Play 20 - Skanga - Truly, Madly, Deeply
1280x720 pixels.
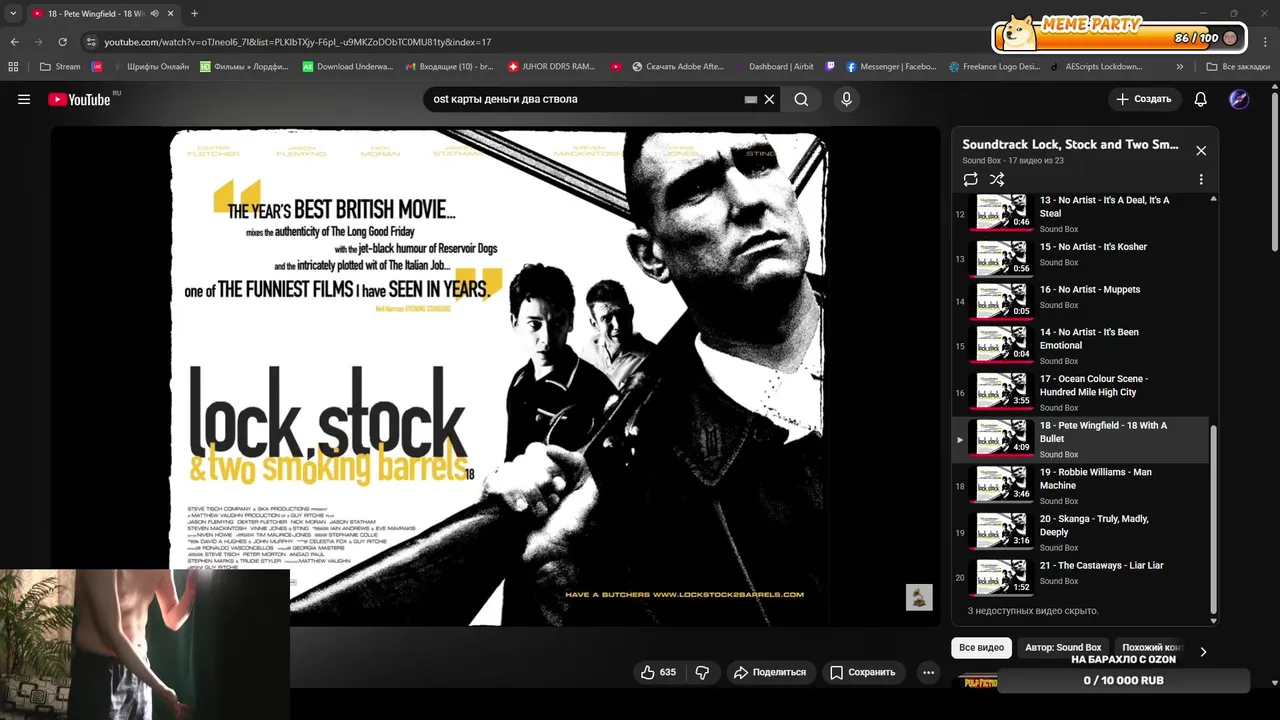1081,532
